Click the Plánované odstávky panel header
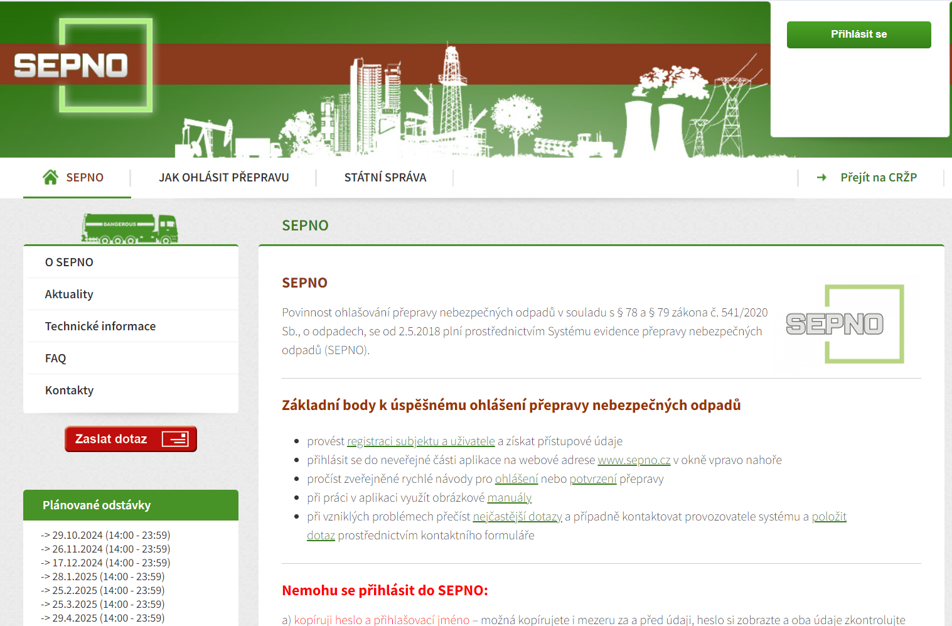The height and width of the screenshot is (626, 952). point(131,505)
